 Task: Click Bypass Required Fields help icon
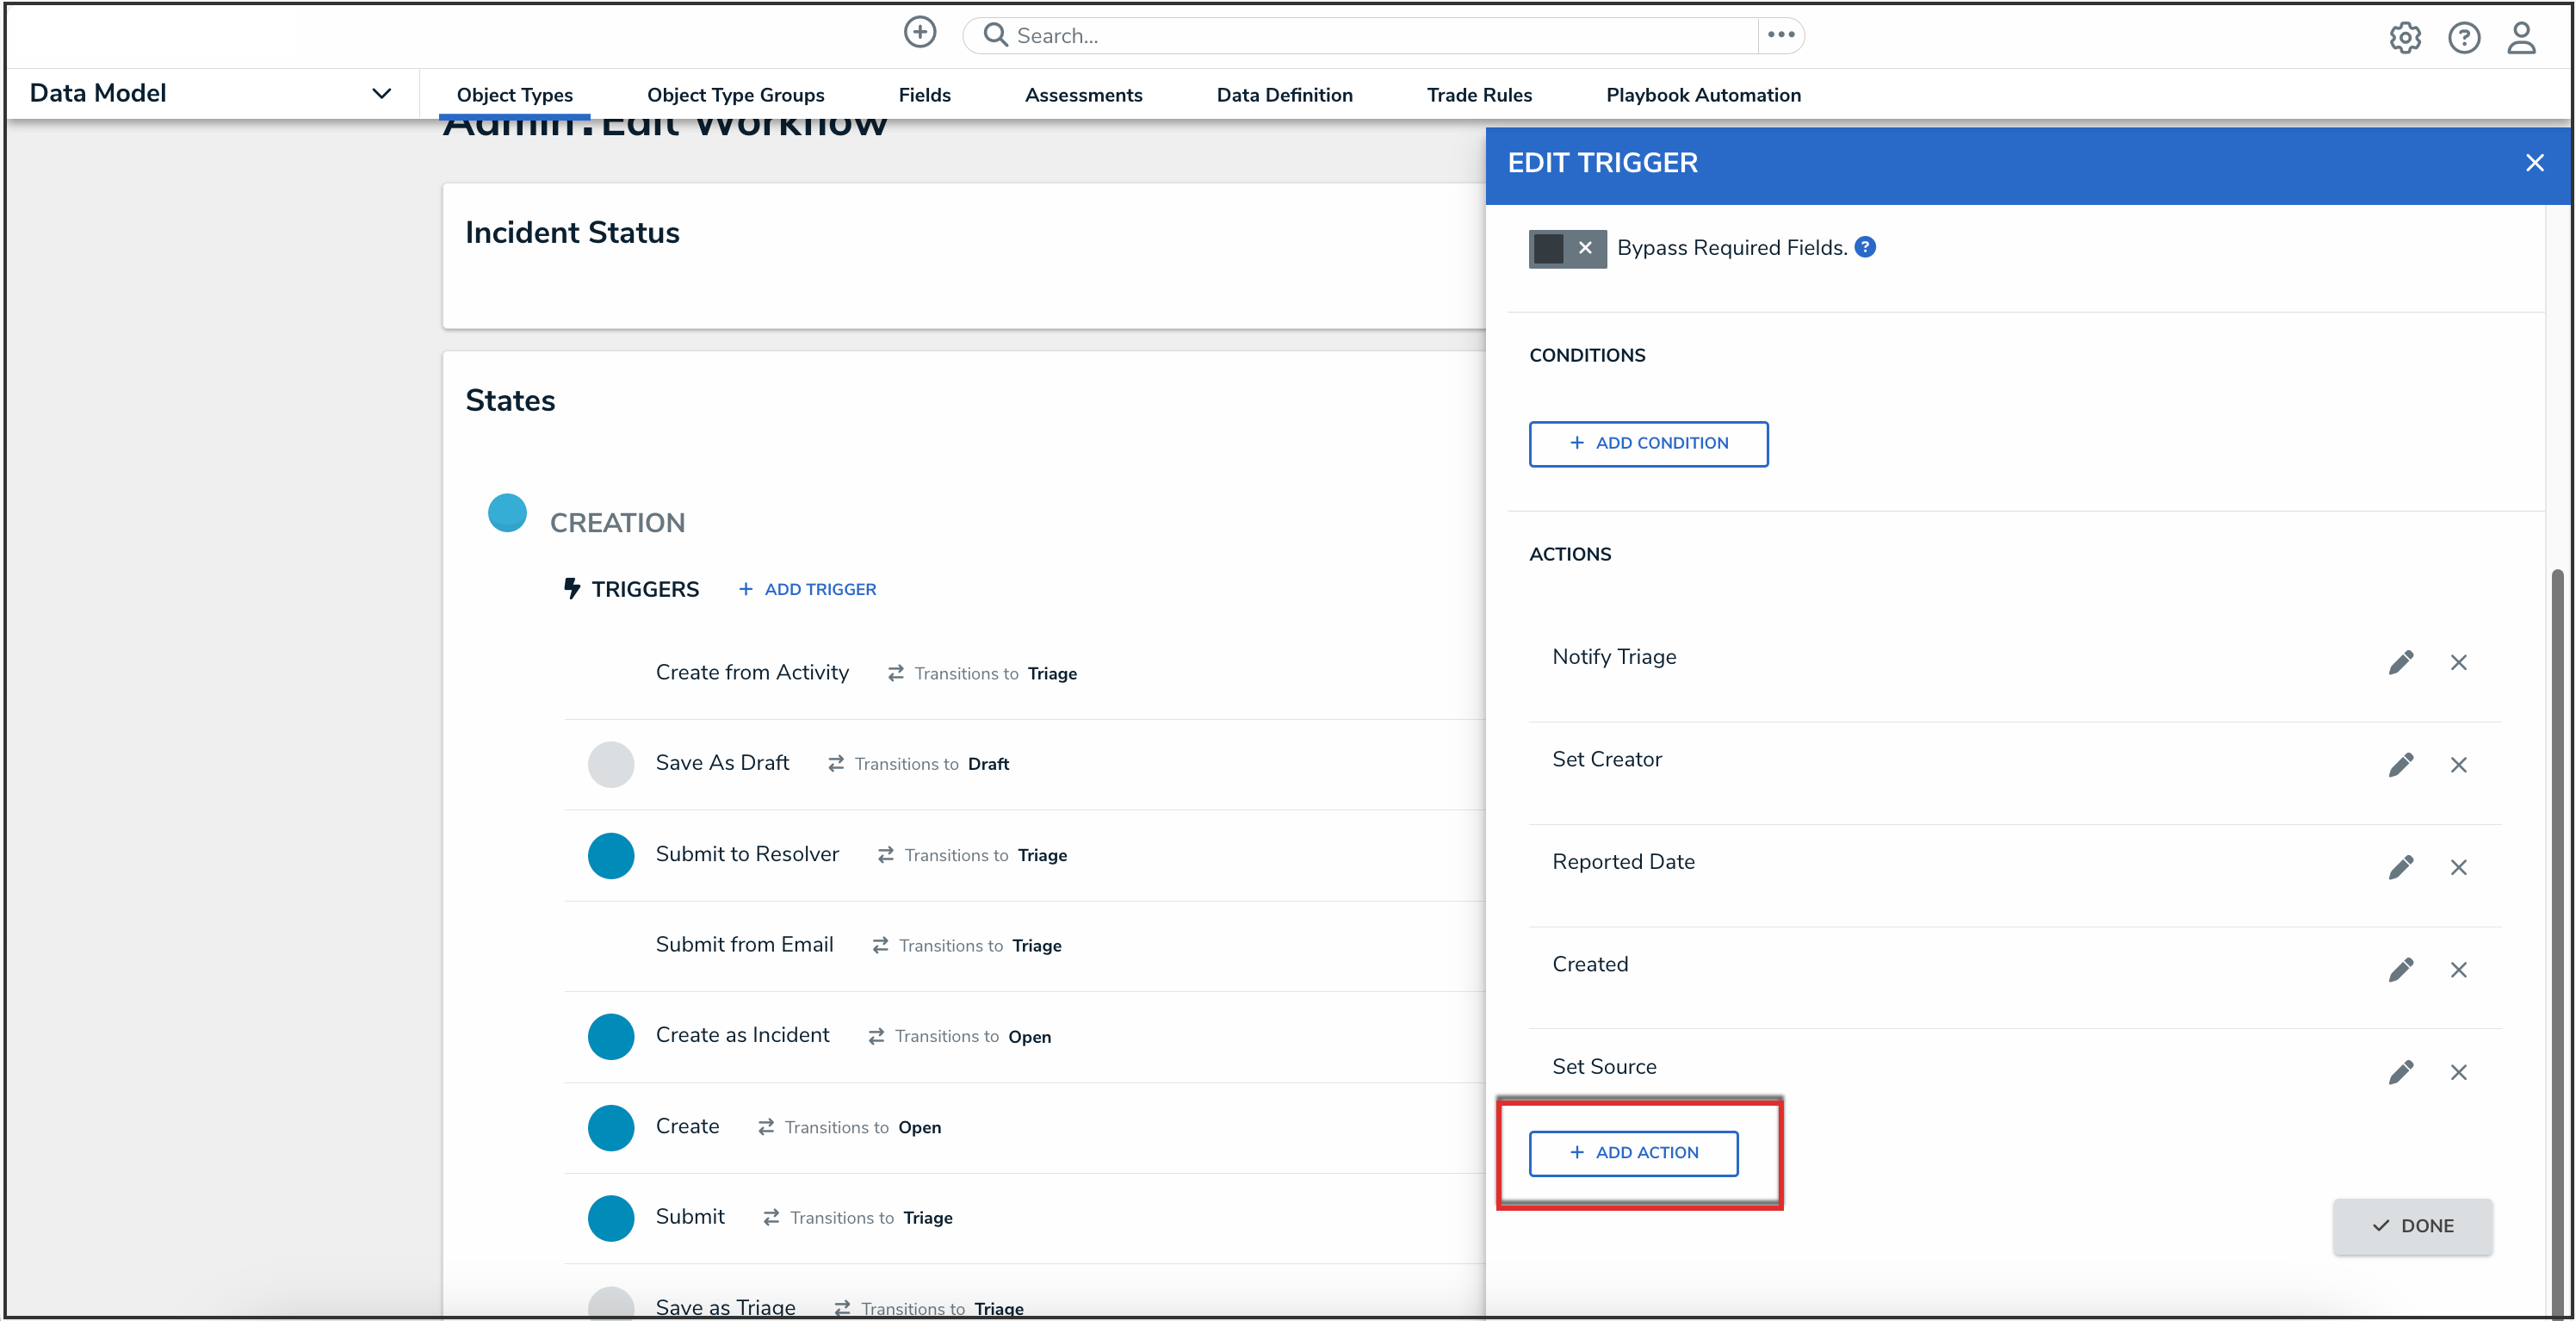coord(1865,247)
